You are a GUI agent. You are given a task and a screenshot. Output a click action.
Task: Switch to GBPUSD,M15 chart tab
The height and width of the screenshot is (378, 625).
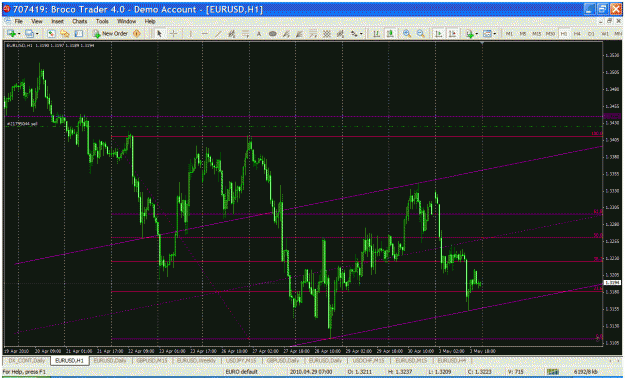tap(152, 360)
